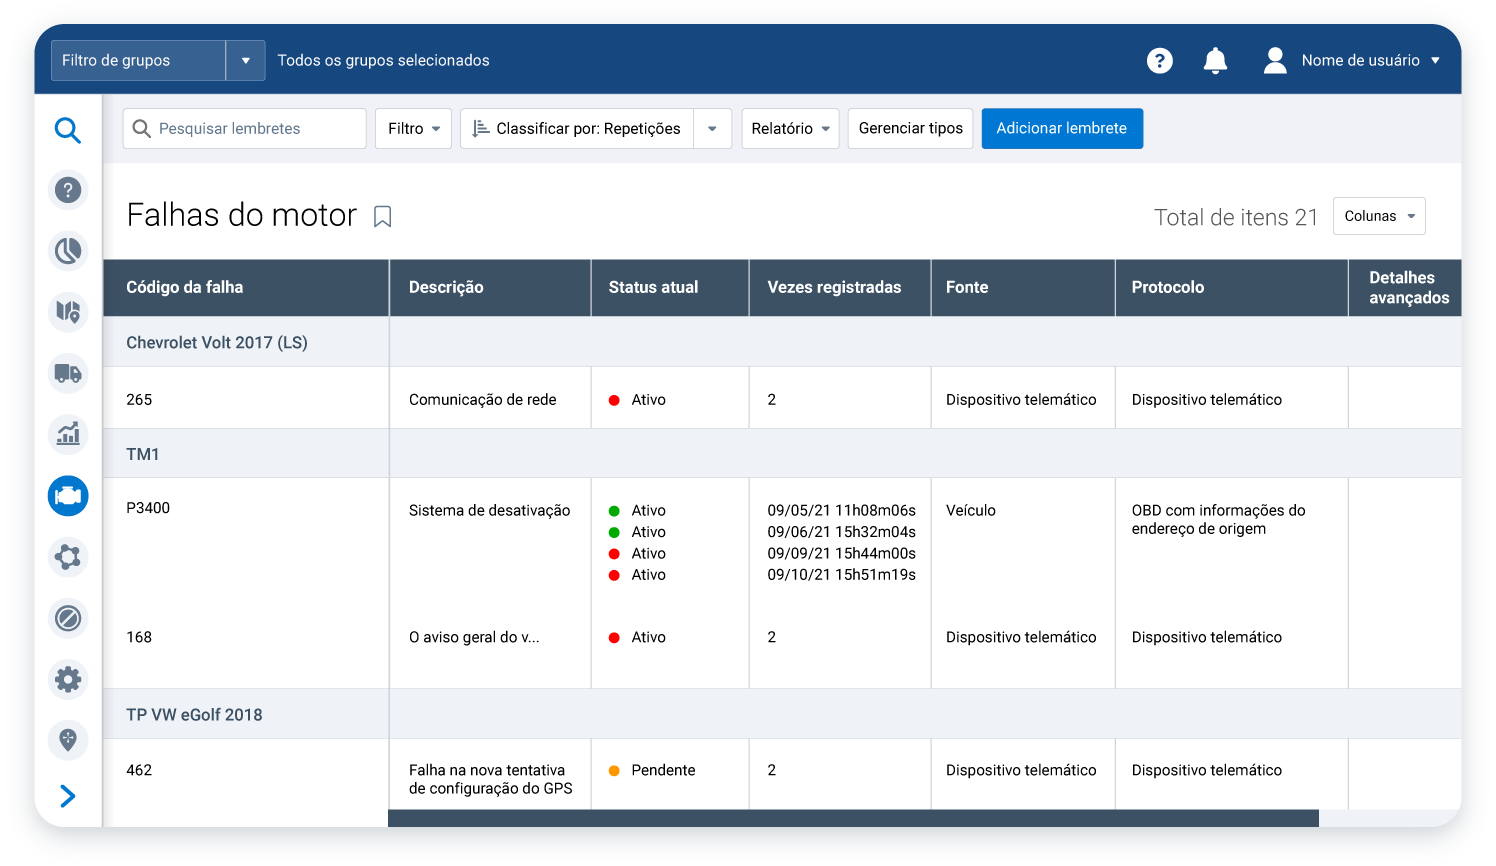Open the Filtro dropdown
The width and height of the screenshot is (1496, 866).
(414, 128)
